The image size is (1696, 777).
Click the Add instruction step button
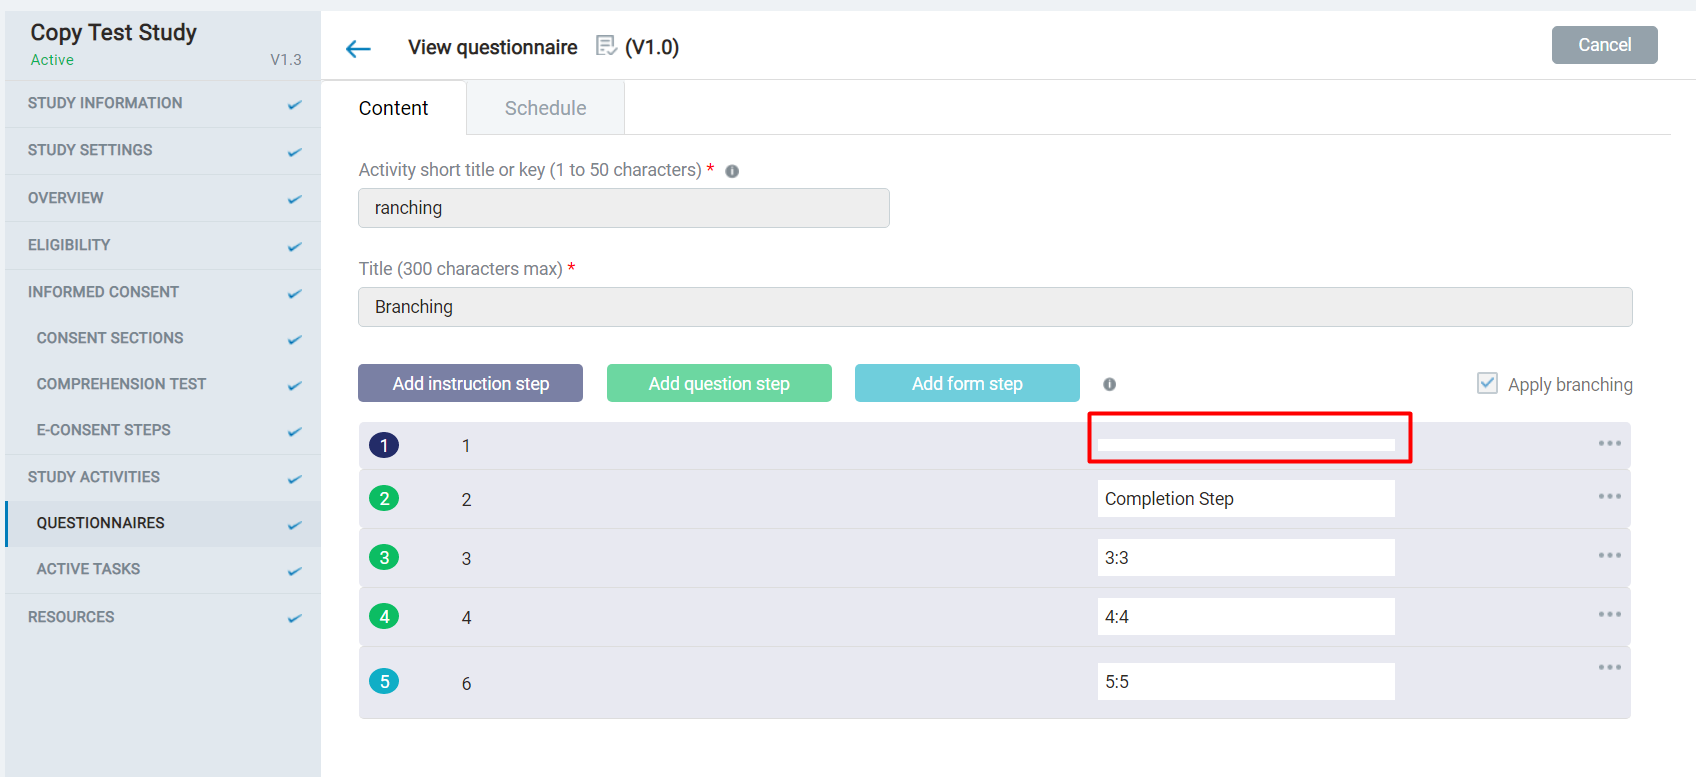[x=470, y=383]
